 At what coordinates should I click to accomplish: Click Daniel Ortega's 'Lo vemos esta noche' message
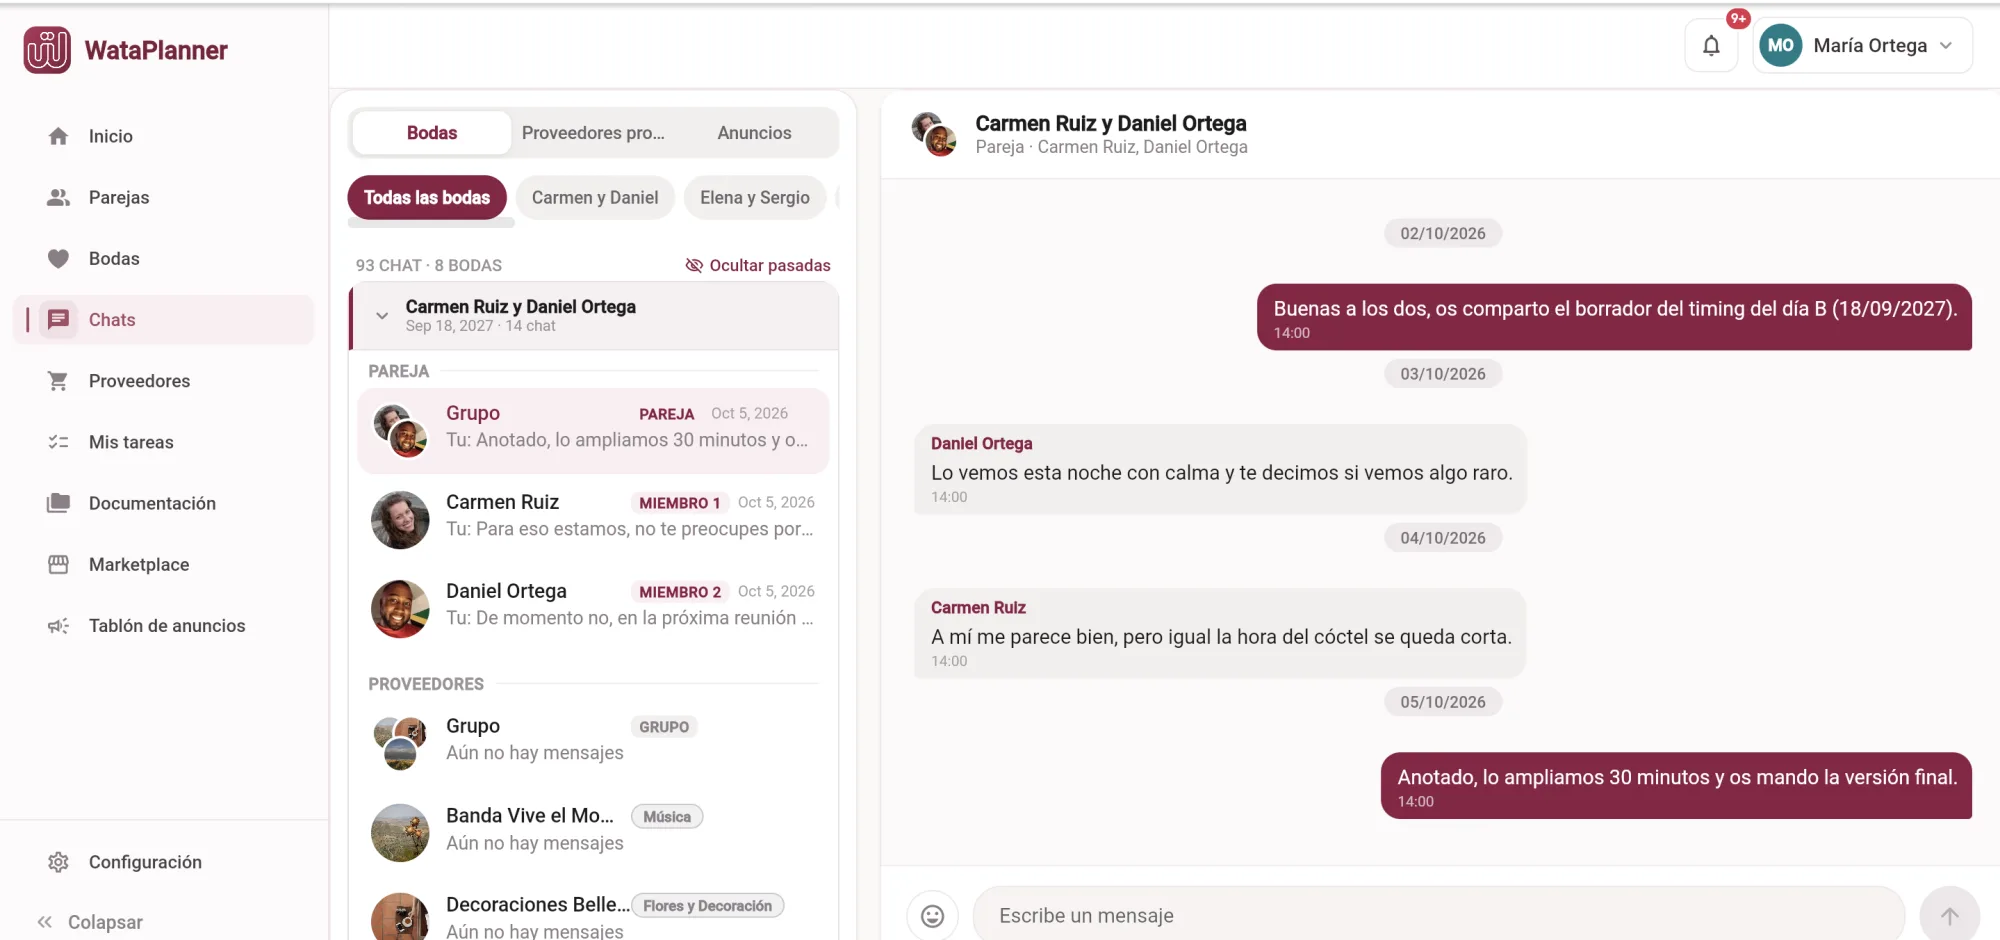(1220, 470)
